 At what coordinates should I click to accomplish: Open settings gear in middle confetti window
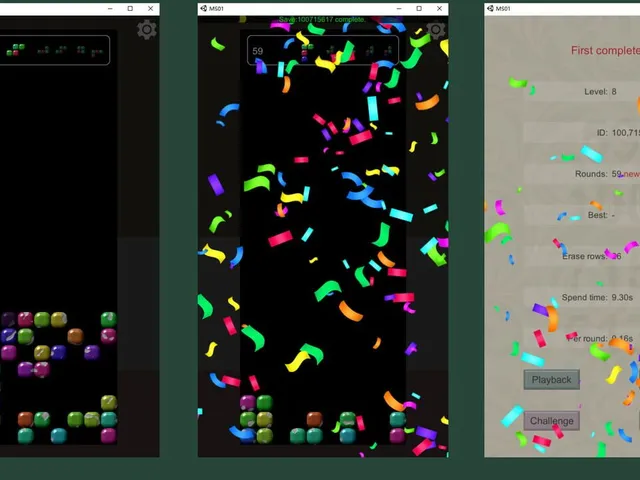pyautogui.click(x=436, y=29)
